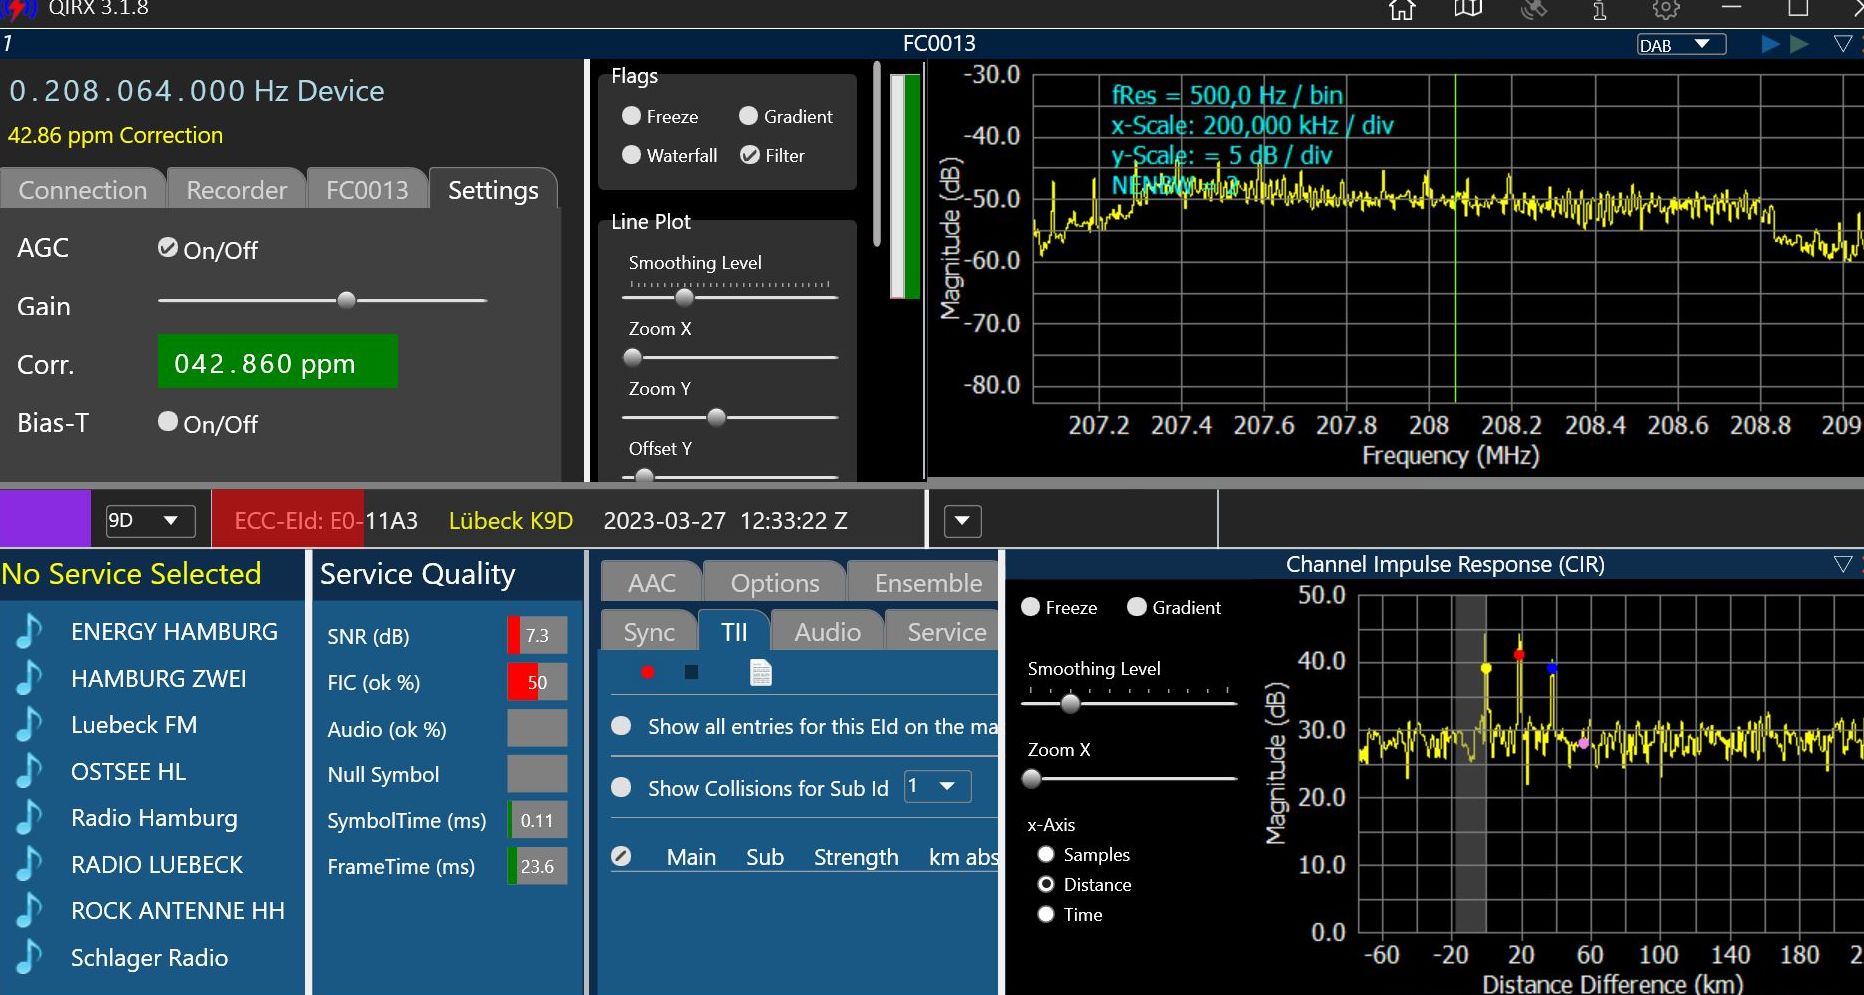Open the TII log document icon
Image resolution: width=1864 pixels, height=995 pixels.
point(760,673)
